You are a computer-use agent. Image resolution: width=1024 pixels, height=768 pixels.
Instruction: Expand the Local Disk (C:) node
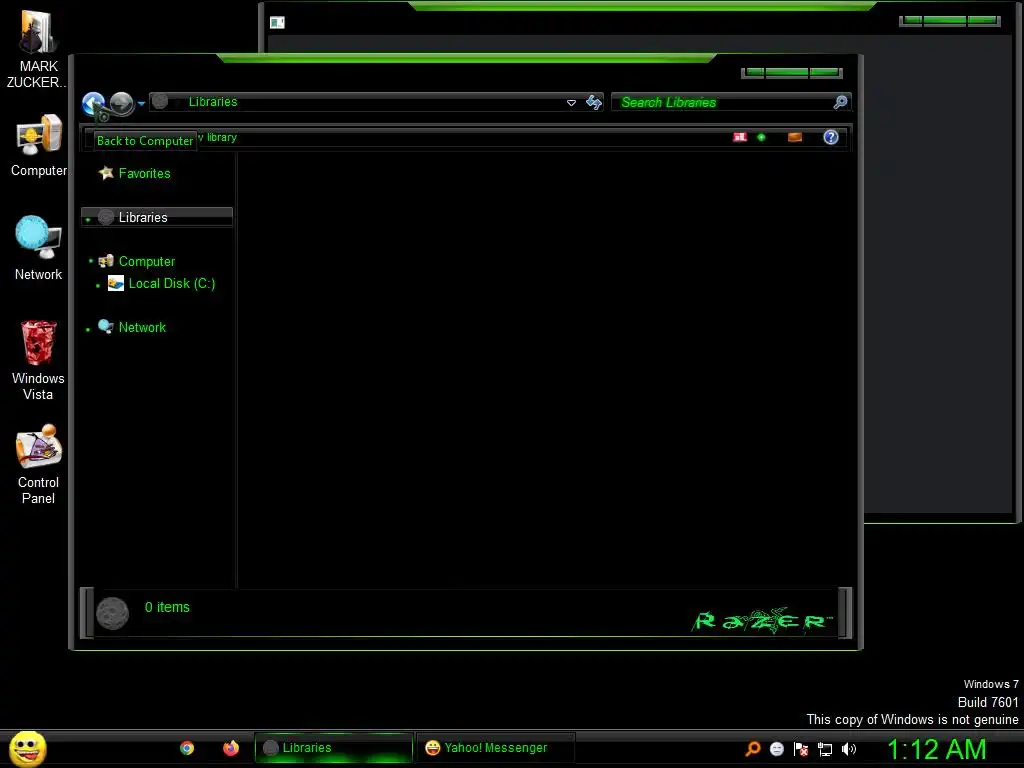coord(98,285)
